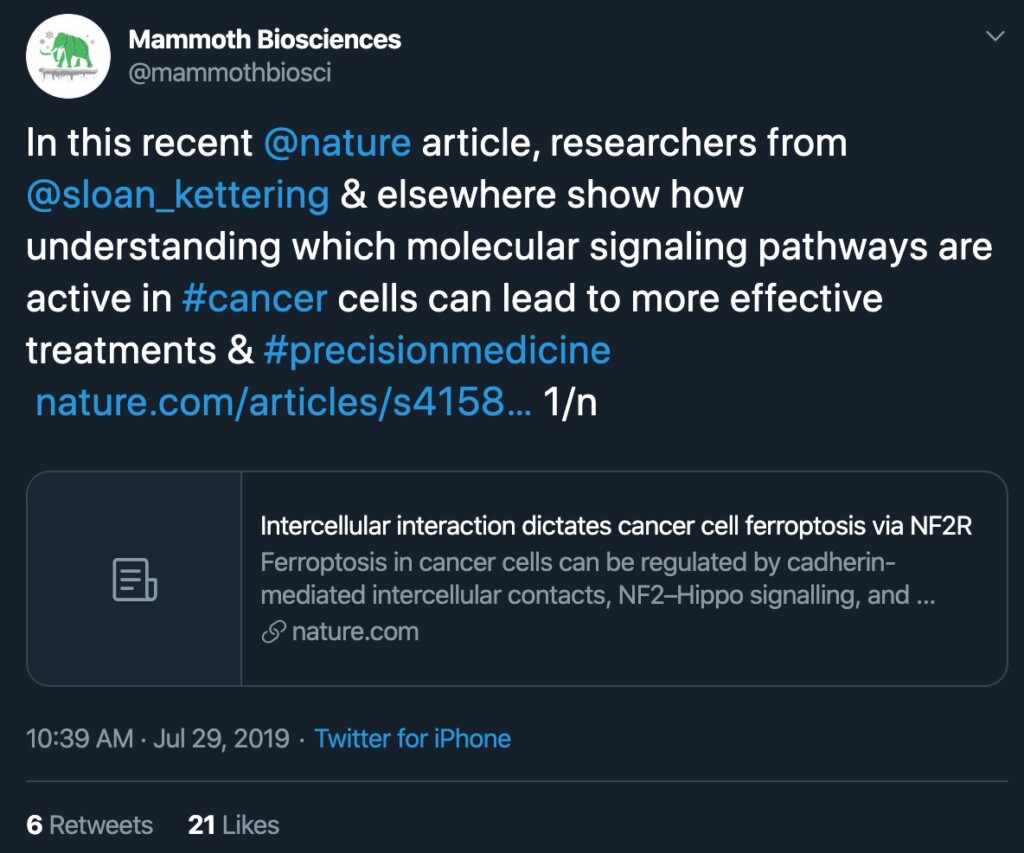Click the chain link icon beside nature.com
1024x853 pixels.
[274, 632]
